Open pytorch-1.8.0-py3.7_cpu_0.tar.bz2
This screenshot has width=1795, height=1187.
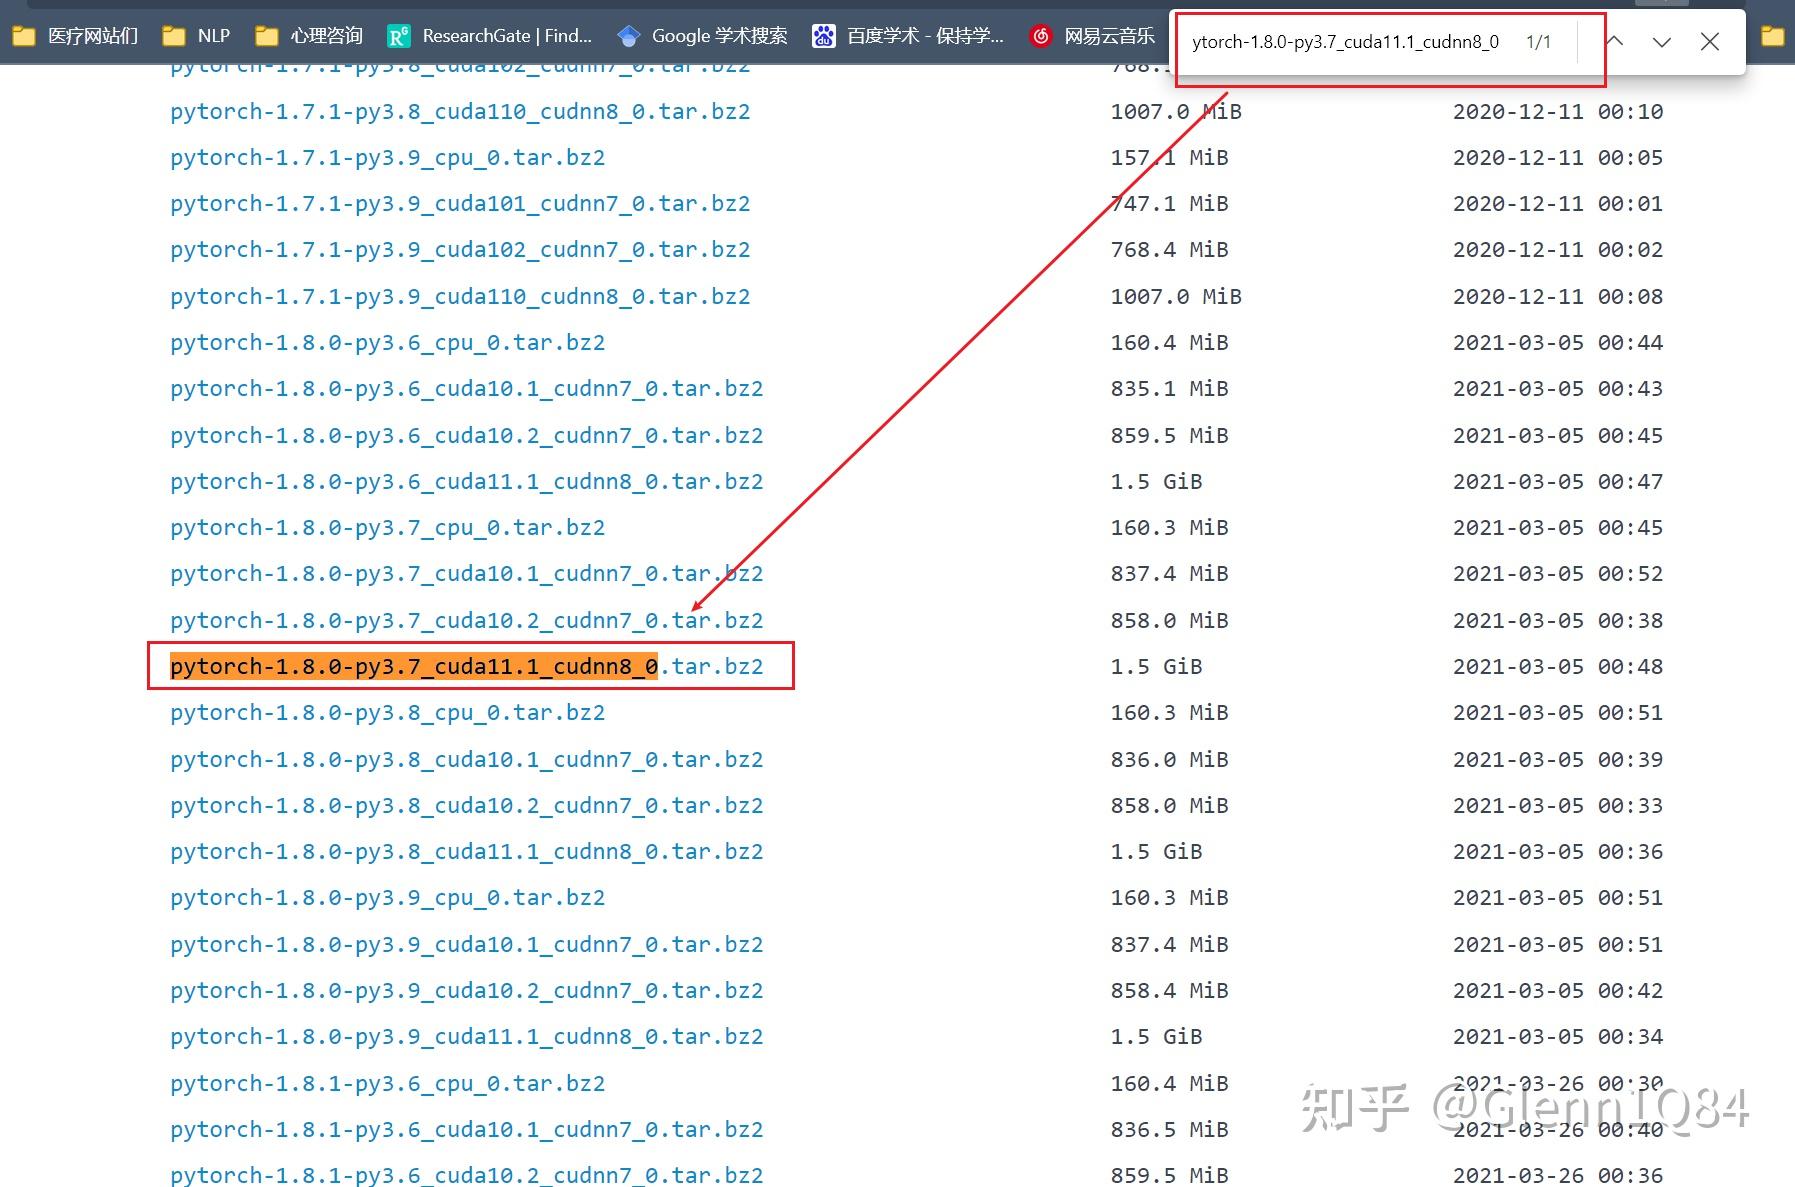point(388,527)
